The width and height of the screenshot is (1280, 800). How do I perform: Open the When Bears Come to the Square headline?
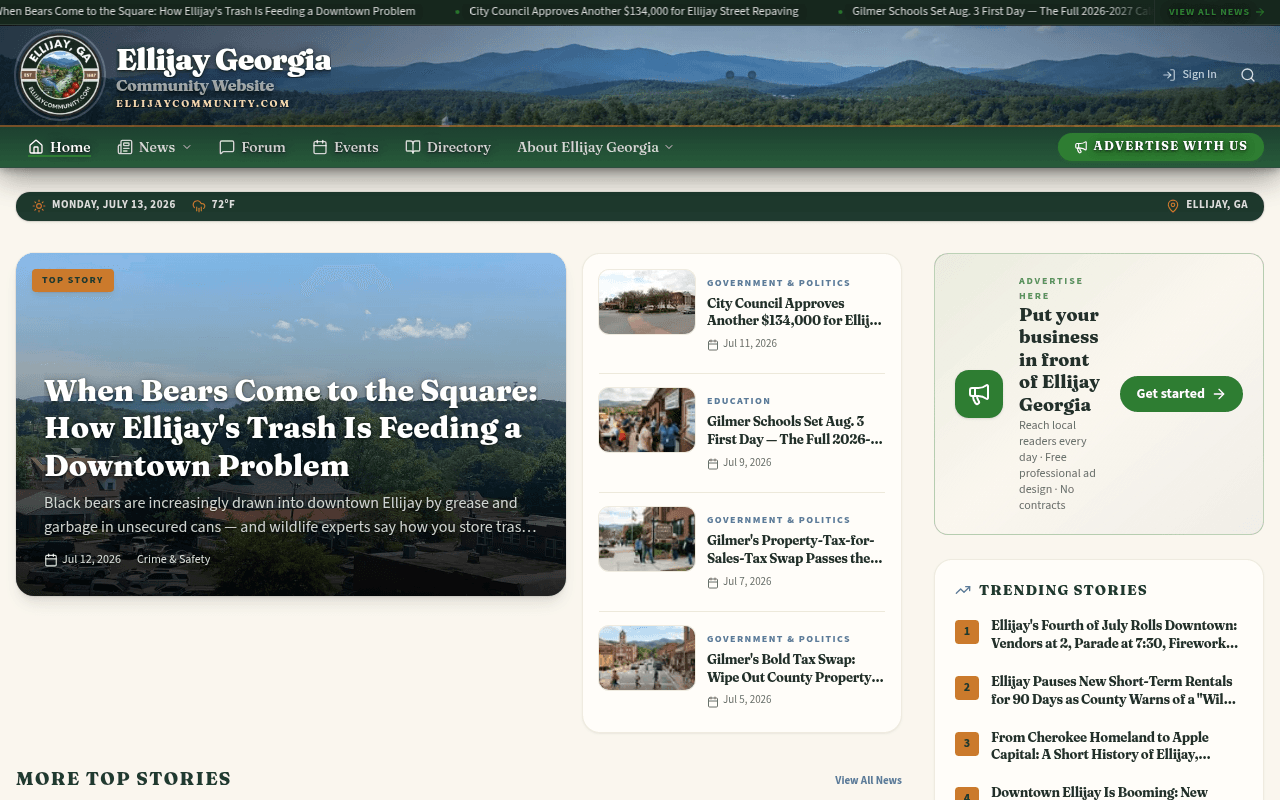pos(291,428)
